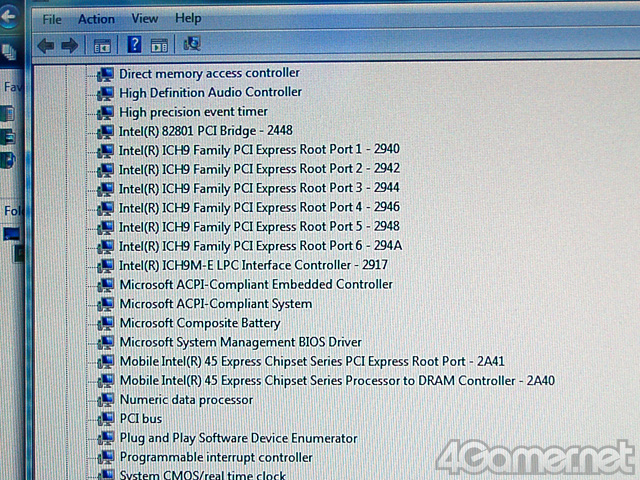
Task: Open the File menu
Action: [x=52, y=19]
